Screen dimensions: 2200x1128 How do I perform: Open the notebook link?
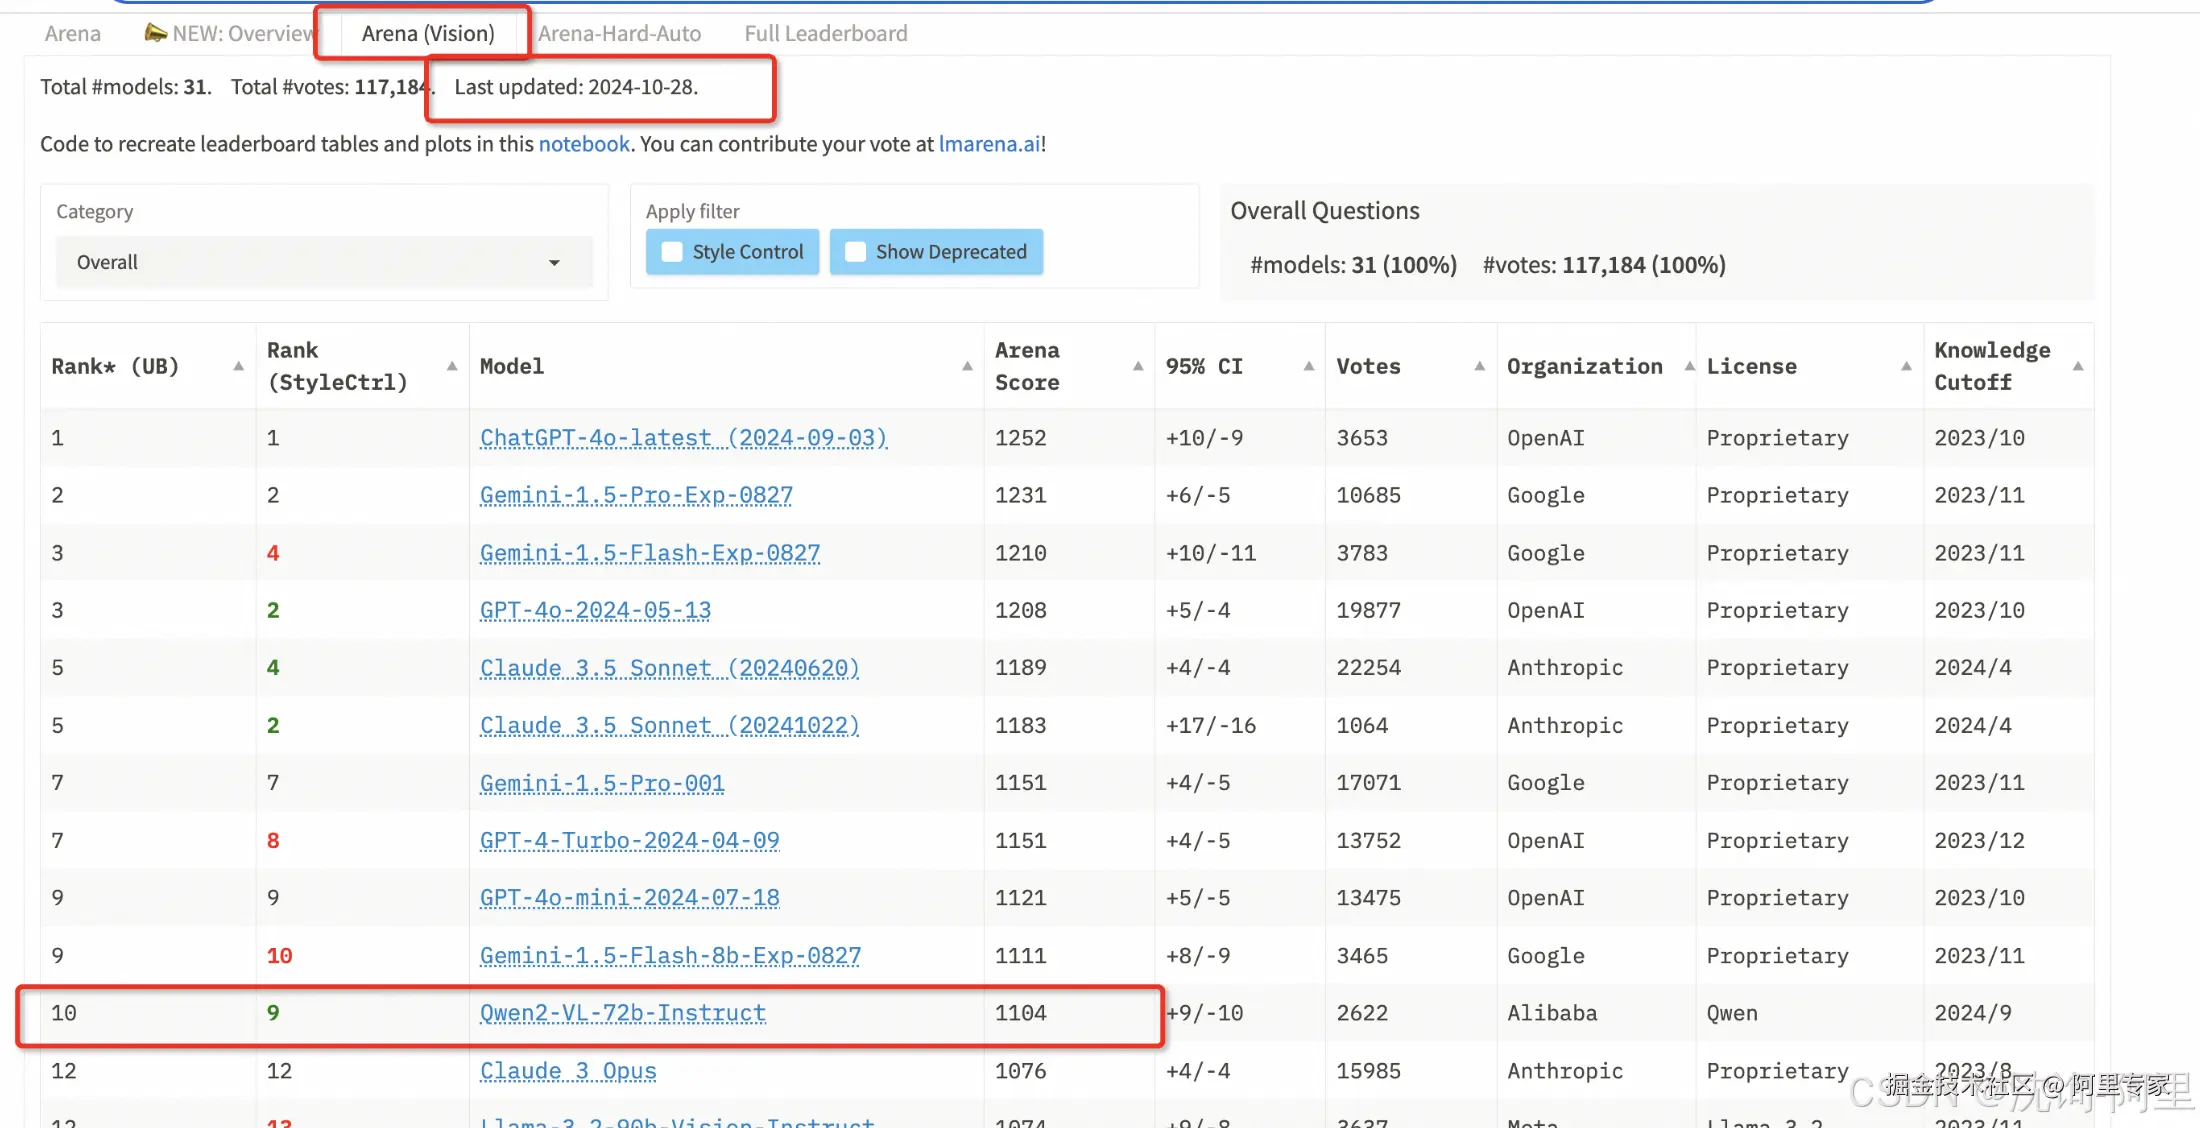(584, 144)
